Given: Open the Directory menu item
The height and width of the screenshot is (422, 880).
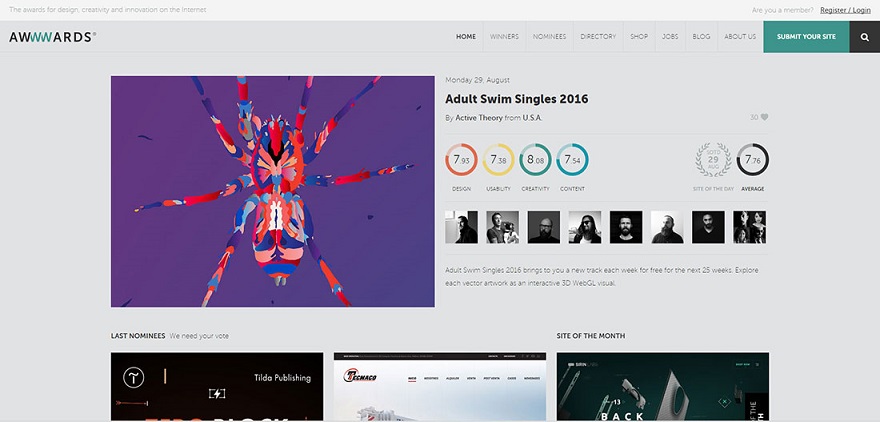Looking at the screenshot, I should [598, 37].
